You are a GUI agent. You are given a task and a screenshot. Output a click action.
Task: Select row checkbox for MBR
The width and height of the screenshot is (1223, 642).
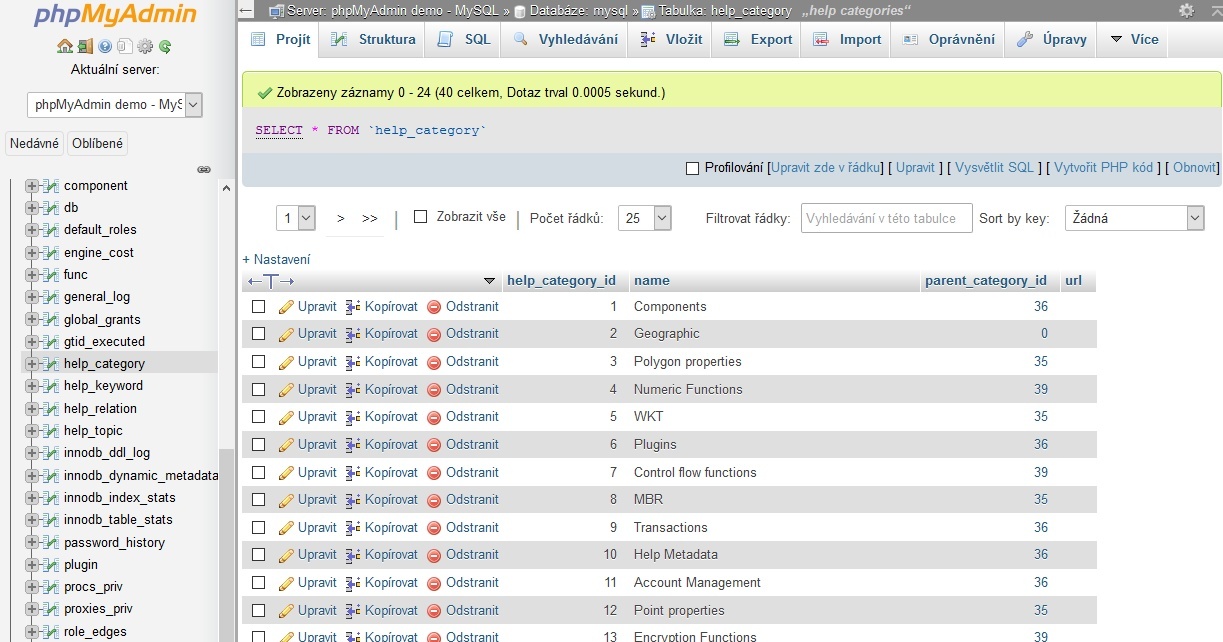[259, 499]
